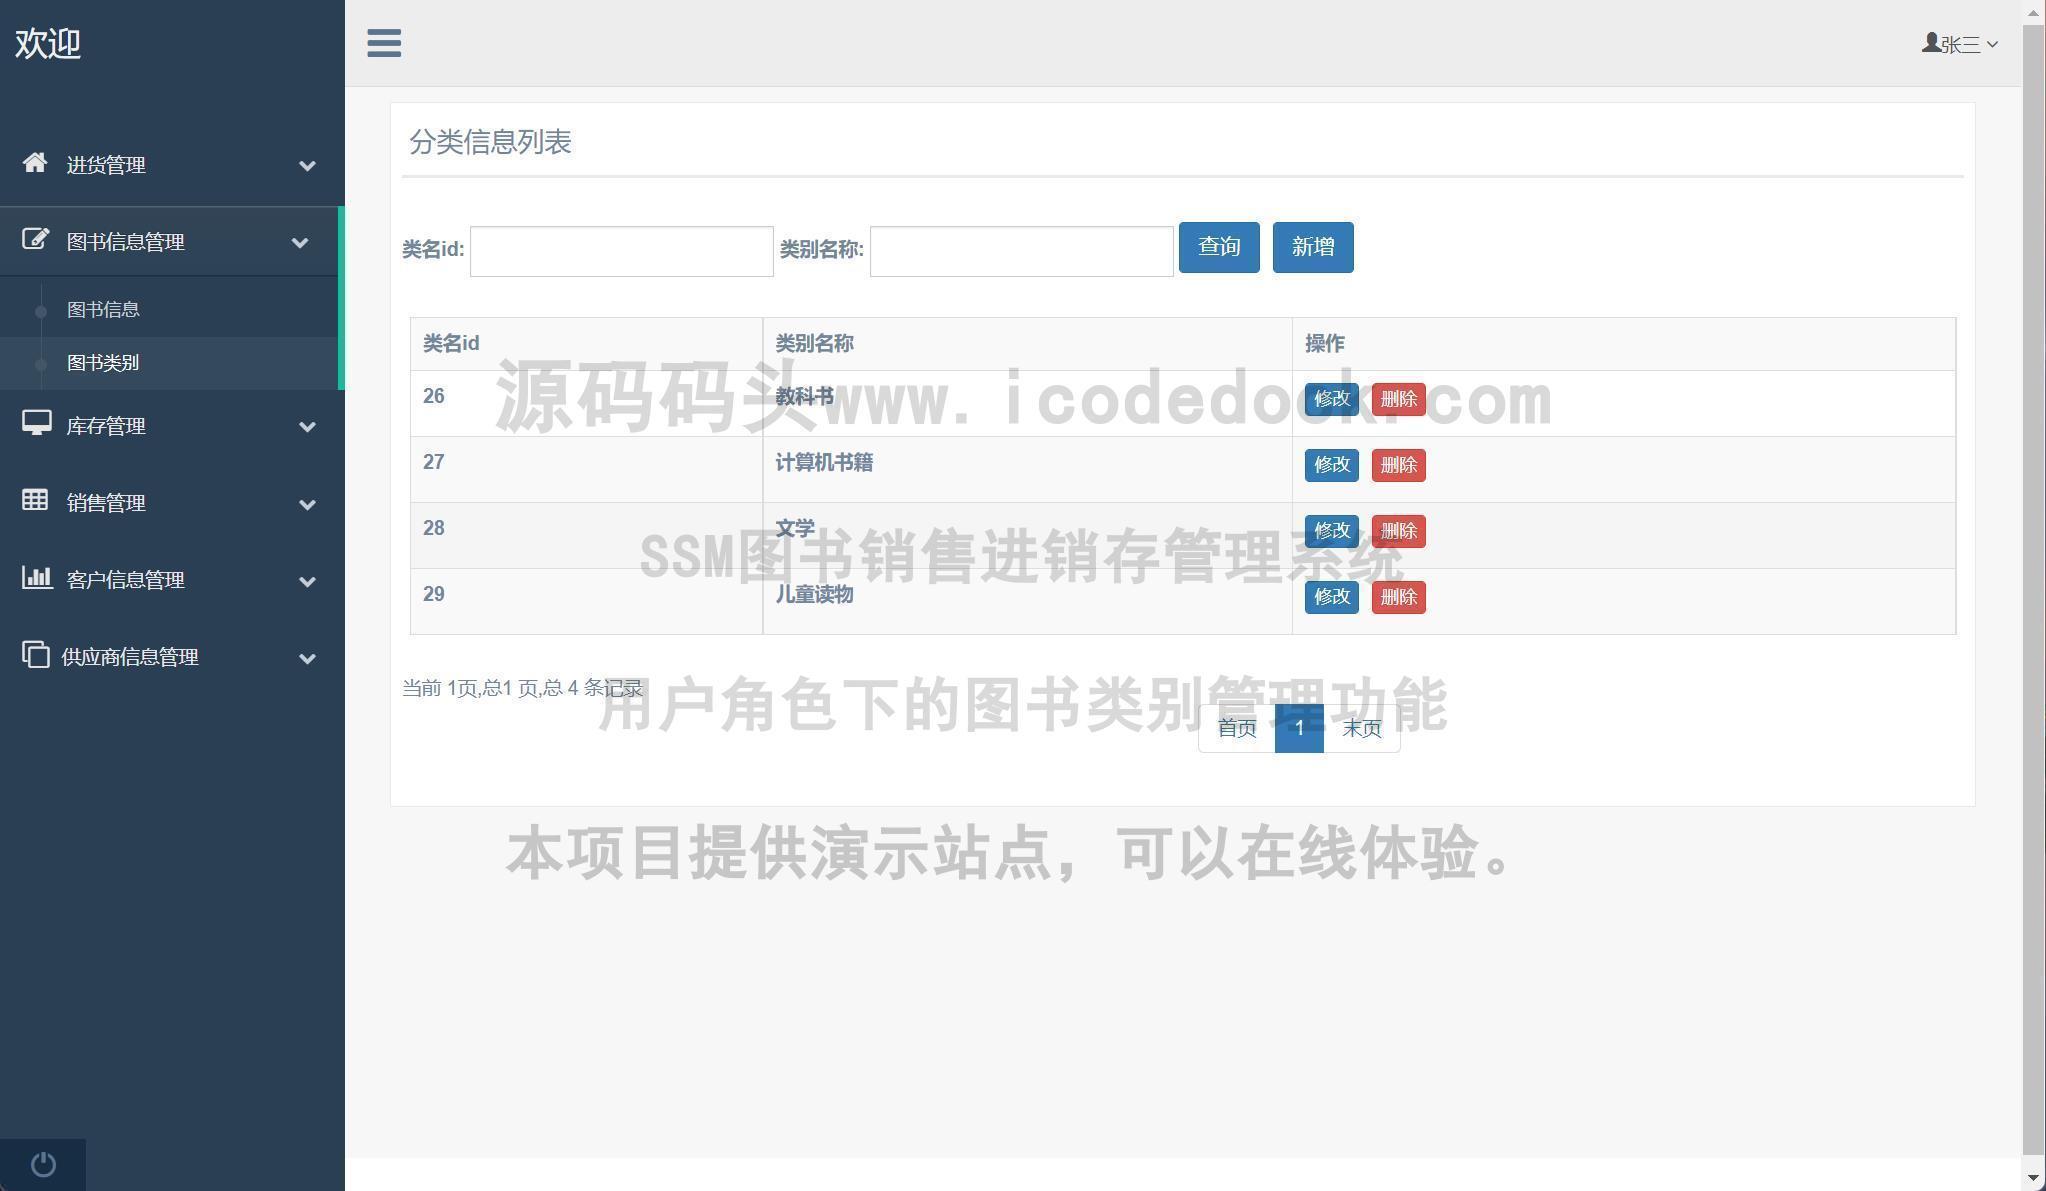Click the power logout icon at bottom left
Viewport: 2046px width, 1191px height.
coord(43,1164)
